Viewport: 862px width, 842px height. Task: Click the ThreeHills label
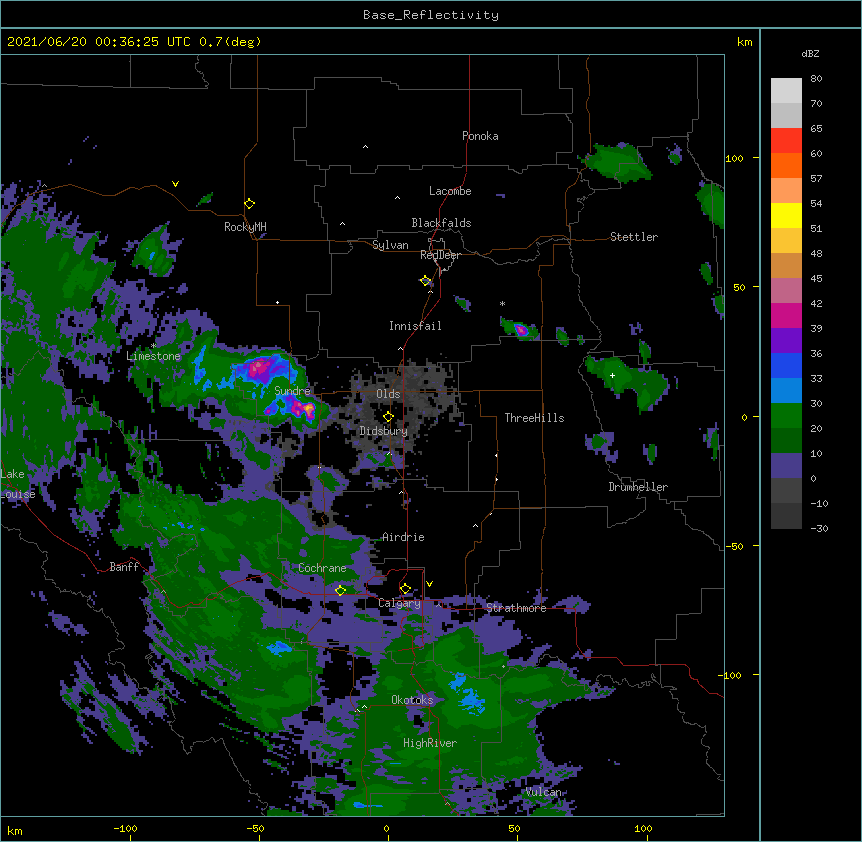534,418
